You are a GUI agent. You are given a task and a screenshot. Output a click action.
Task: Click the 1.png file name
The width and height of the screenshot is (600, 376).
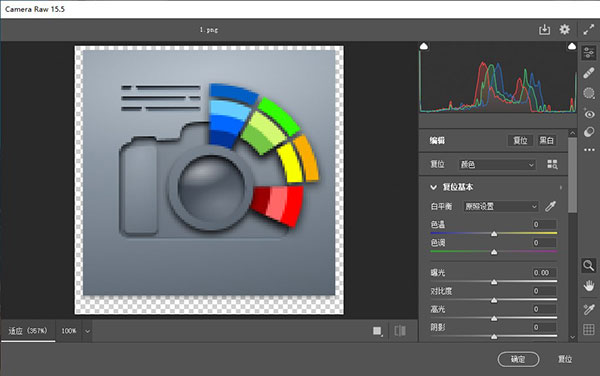pos(209,30)
